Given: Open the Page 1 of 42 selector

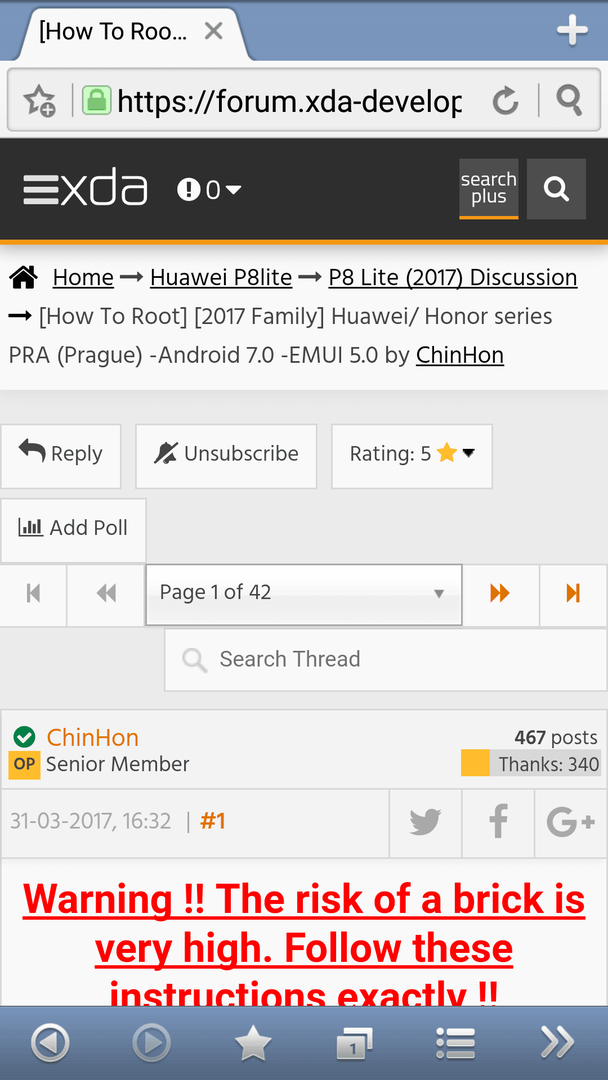Looking at the screenshot, I should pos(304,594).
